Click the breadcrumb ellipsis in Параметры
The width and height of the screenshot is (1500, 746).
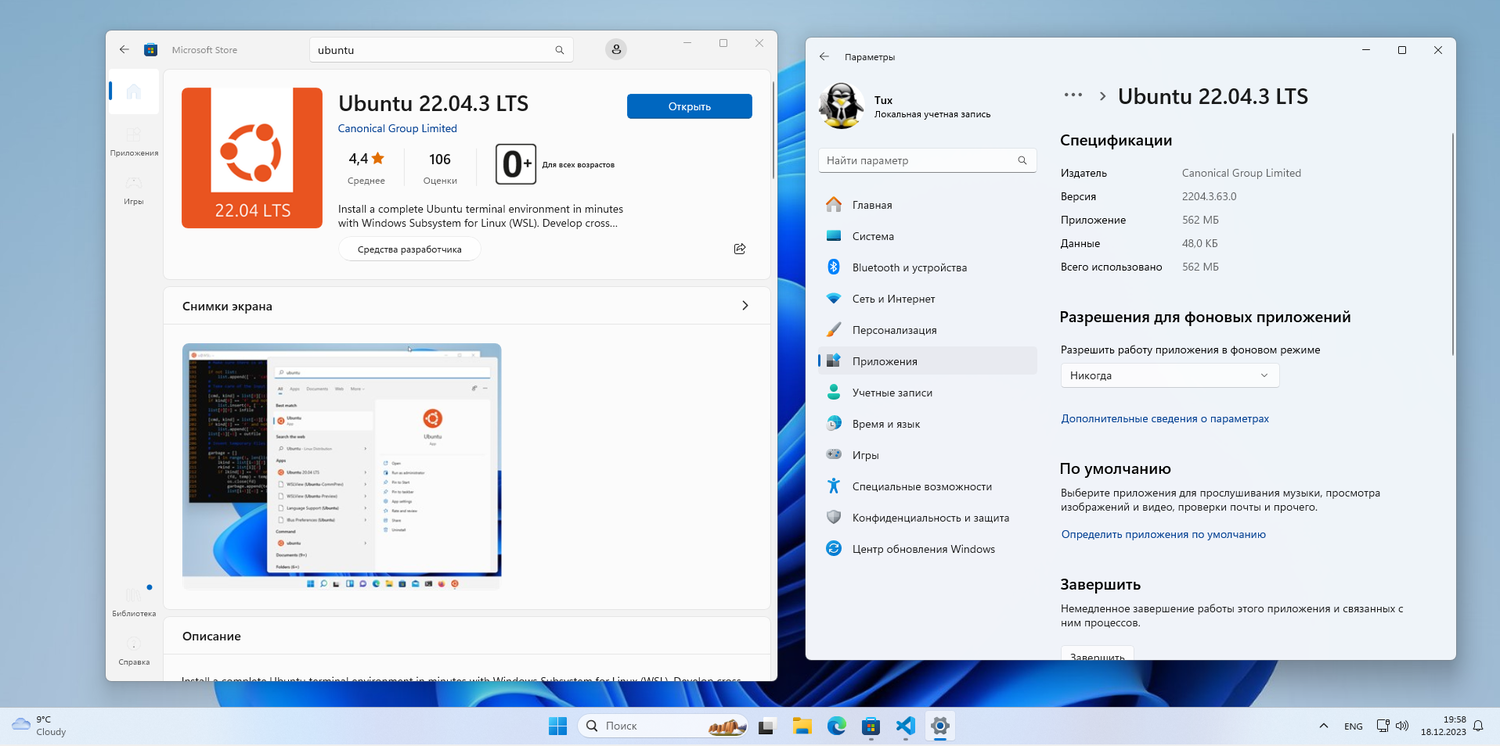(1073, 95)
